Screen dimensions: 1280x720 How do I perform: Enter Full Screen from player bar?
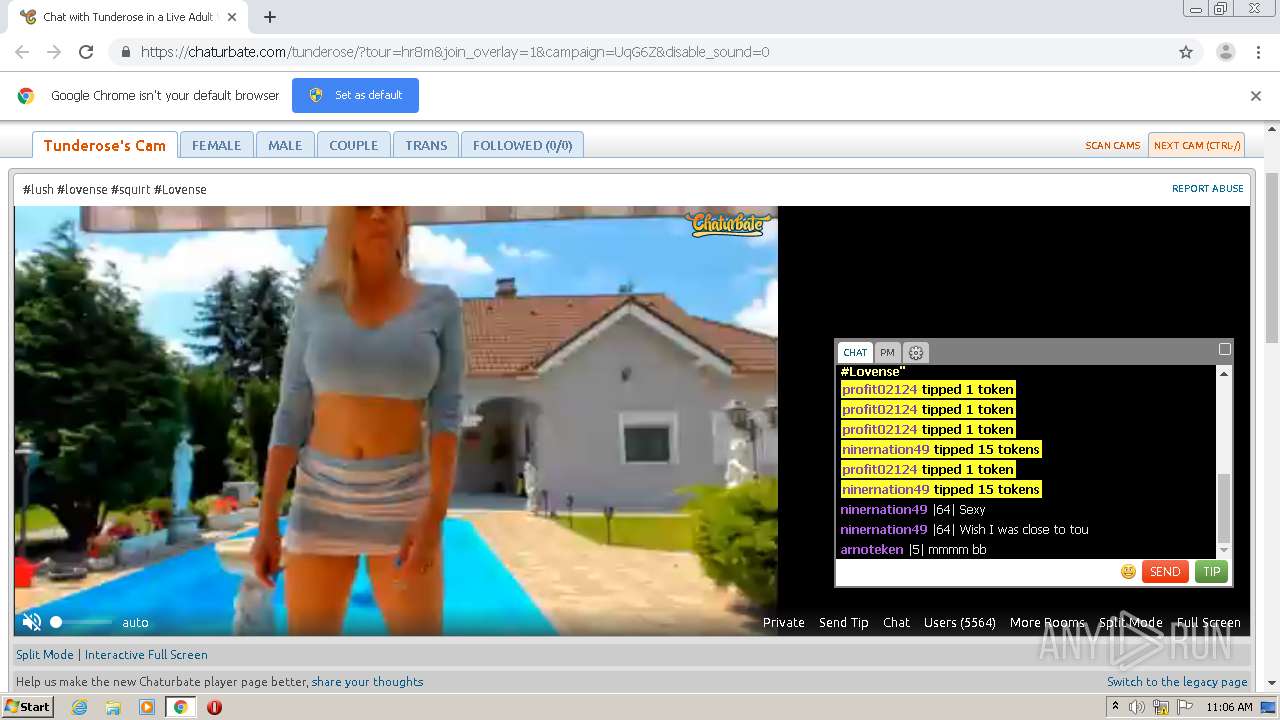(x=1208, y=622)
